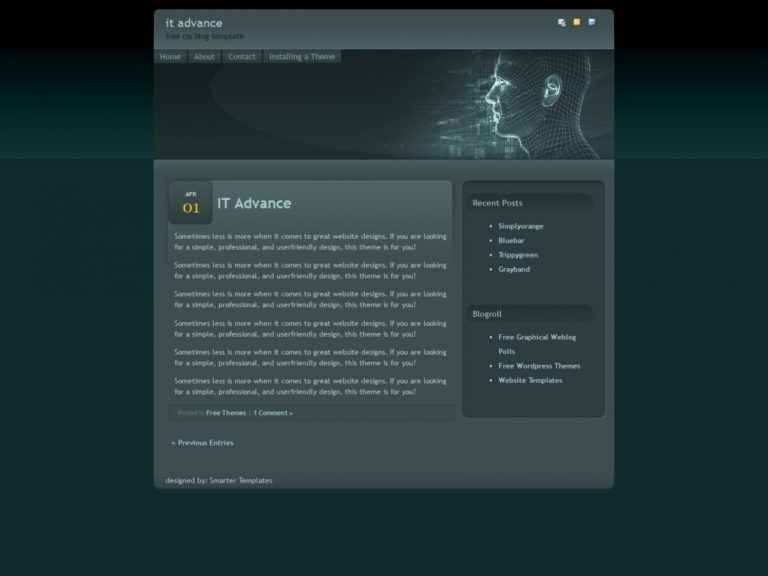768x576 pixels.
Task: Click the APR 01 date badge
Action: [190, 203]
